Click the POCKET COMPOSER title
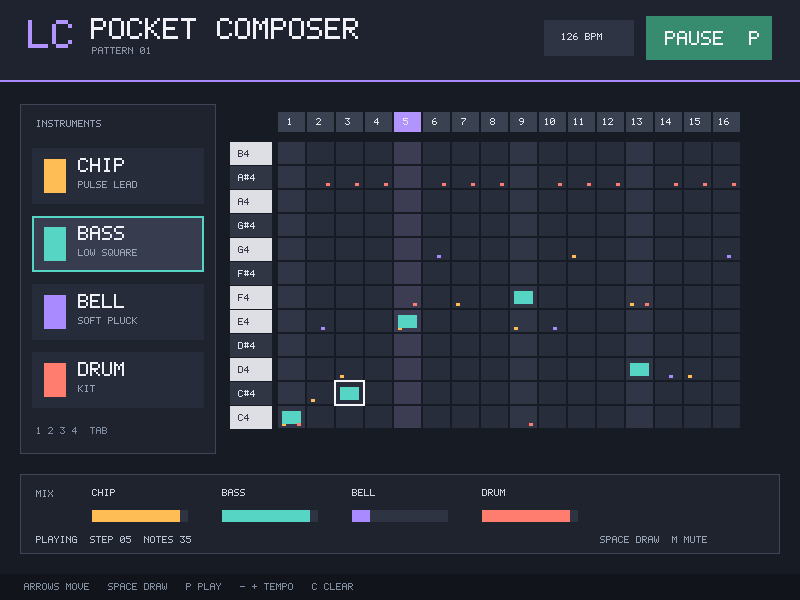The image size is (800, 600). [224, 29]
